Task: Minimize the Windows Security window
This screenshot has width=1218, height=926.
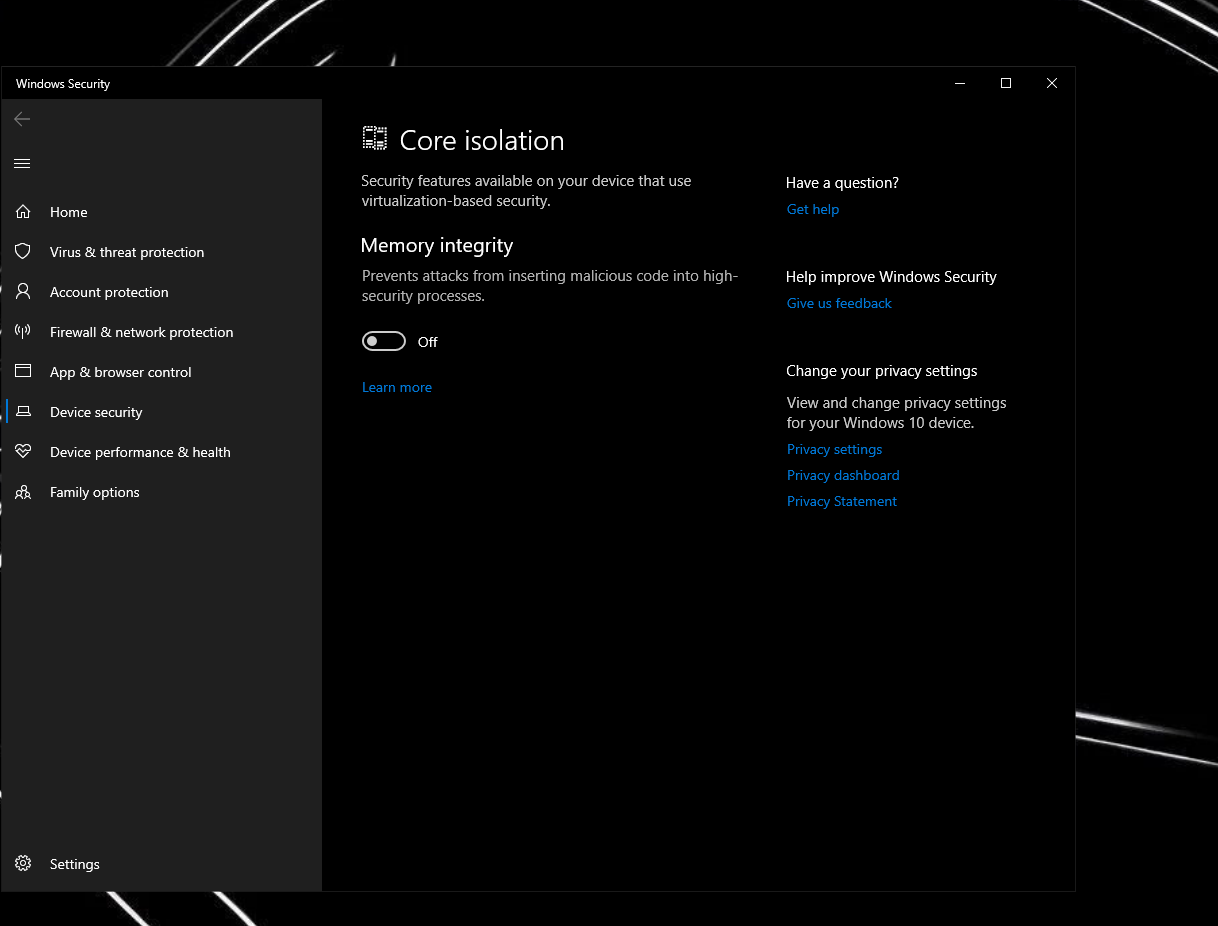Action: pyautogui.click(x=960, y=83)
